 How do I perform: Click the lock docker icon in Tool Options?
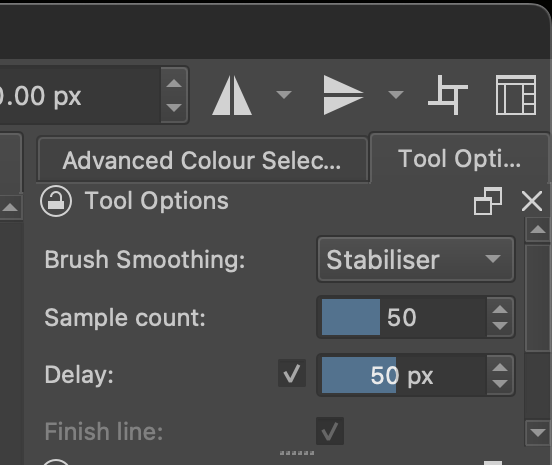click(x=56, y=201)
